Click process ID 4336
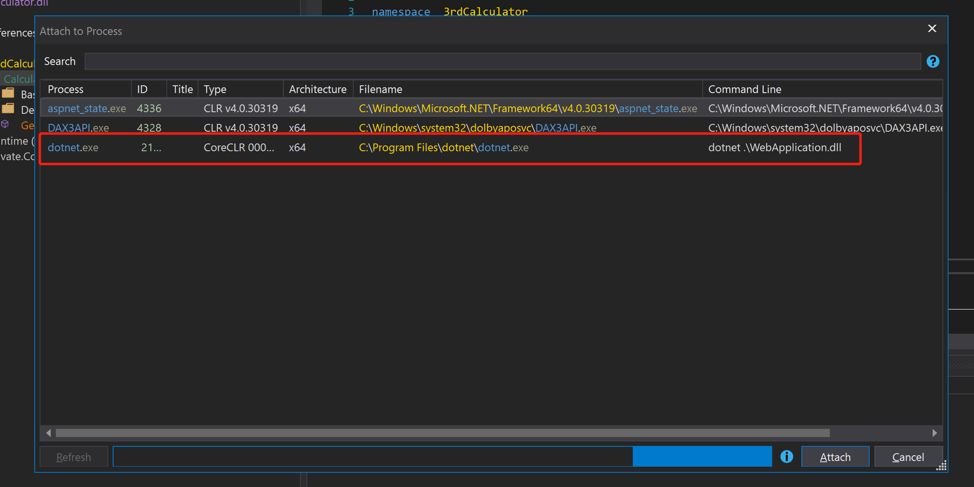Screen dimensions: 974x487 [x=149, y=108]
